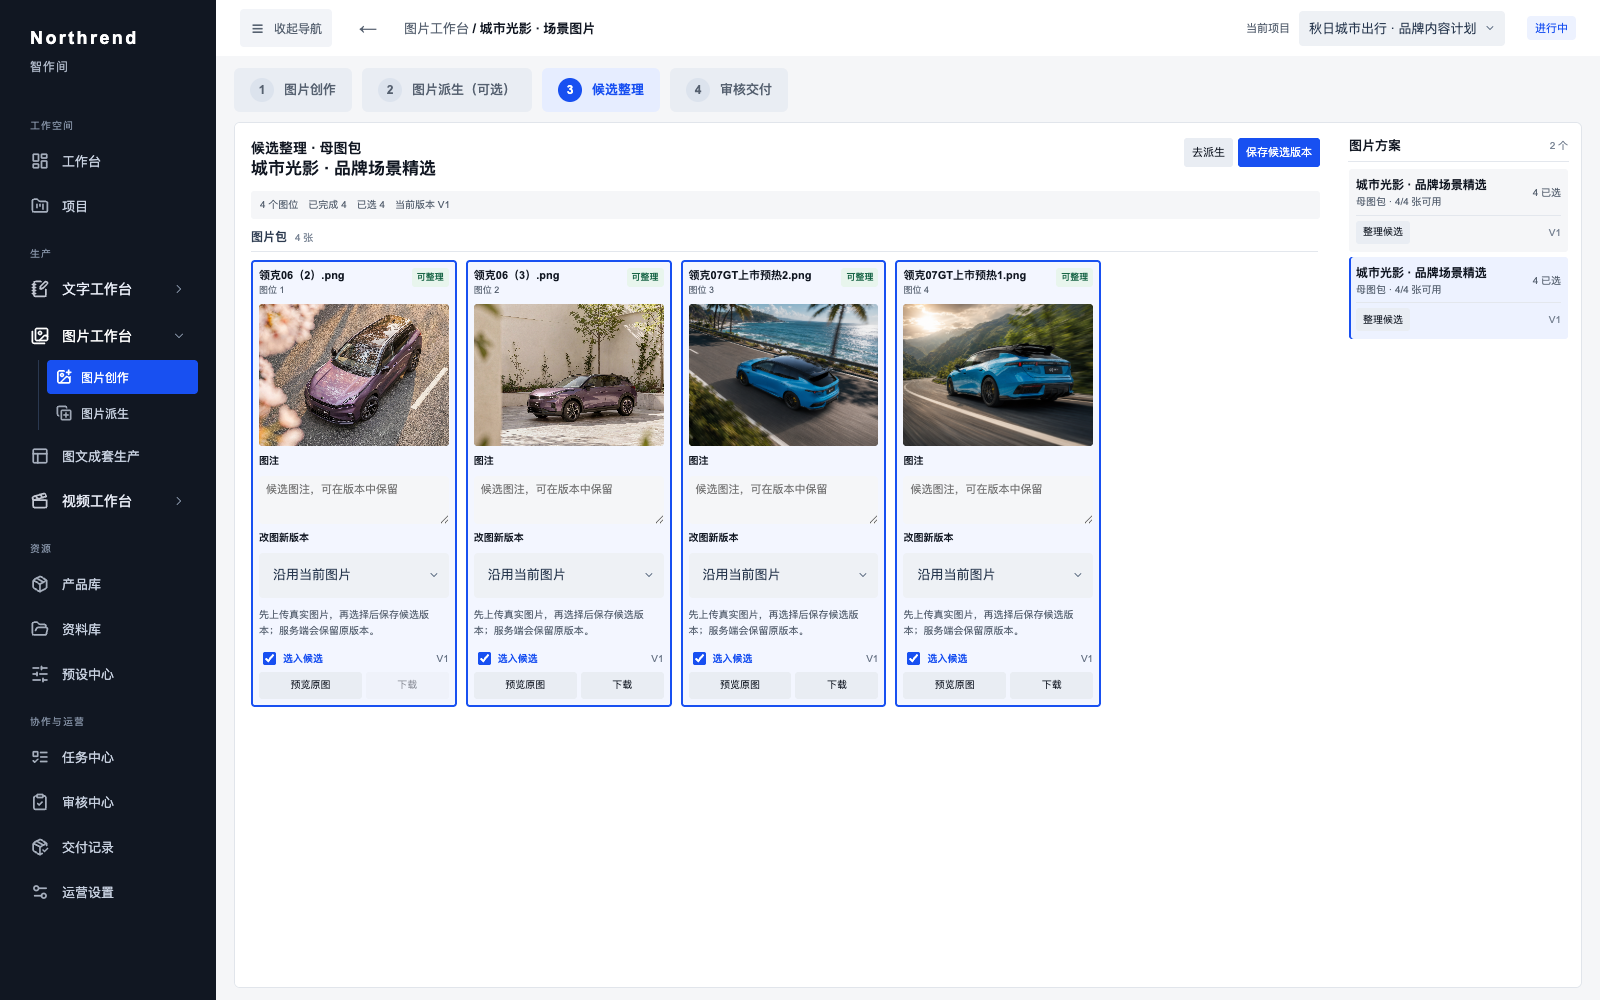Open 工作台 sidebar icon
The image size is (1600, 1000).
pos(40,161)
